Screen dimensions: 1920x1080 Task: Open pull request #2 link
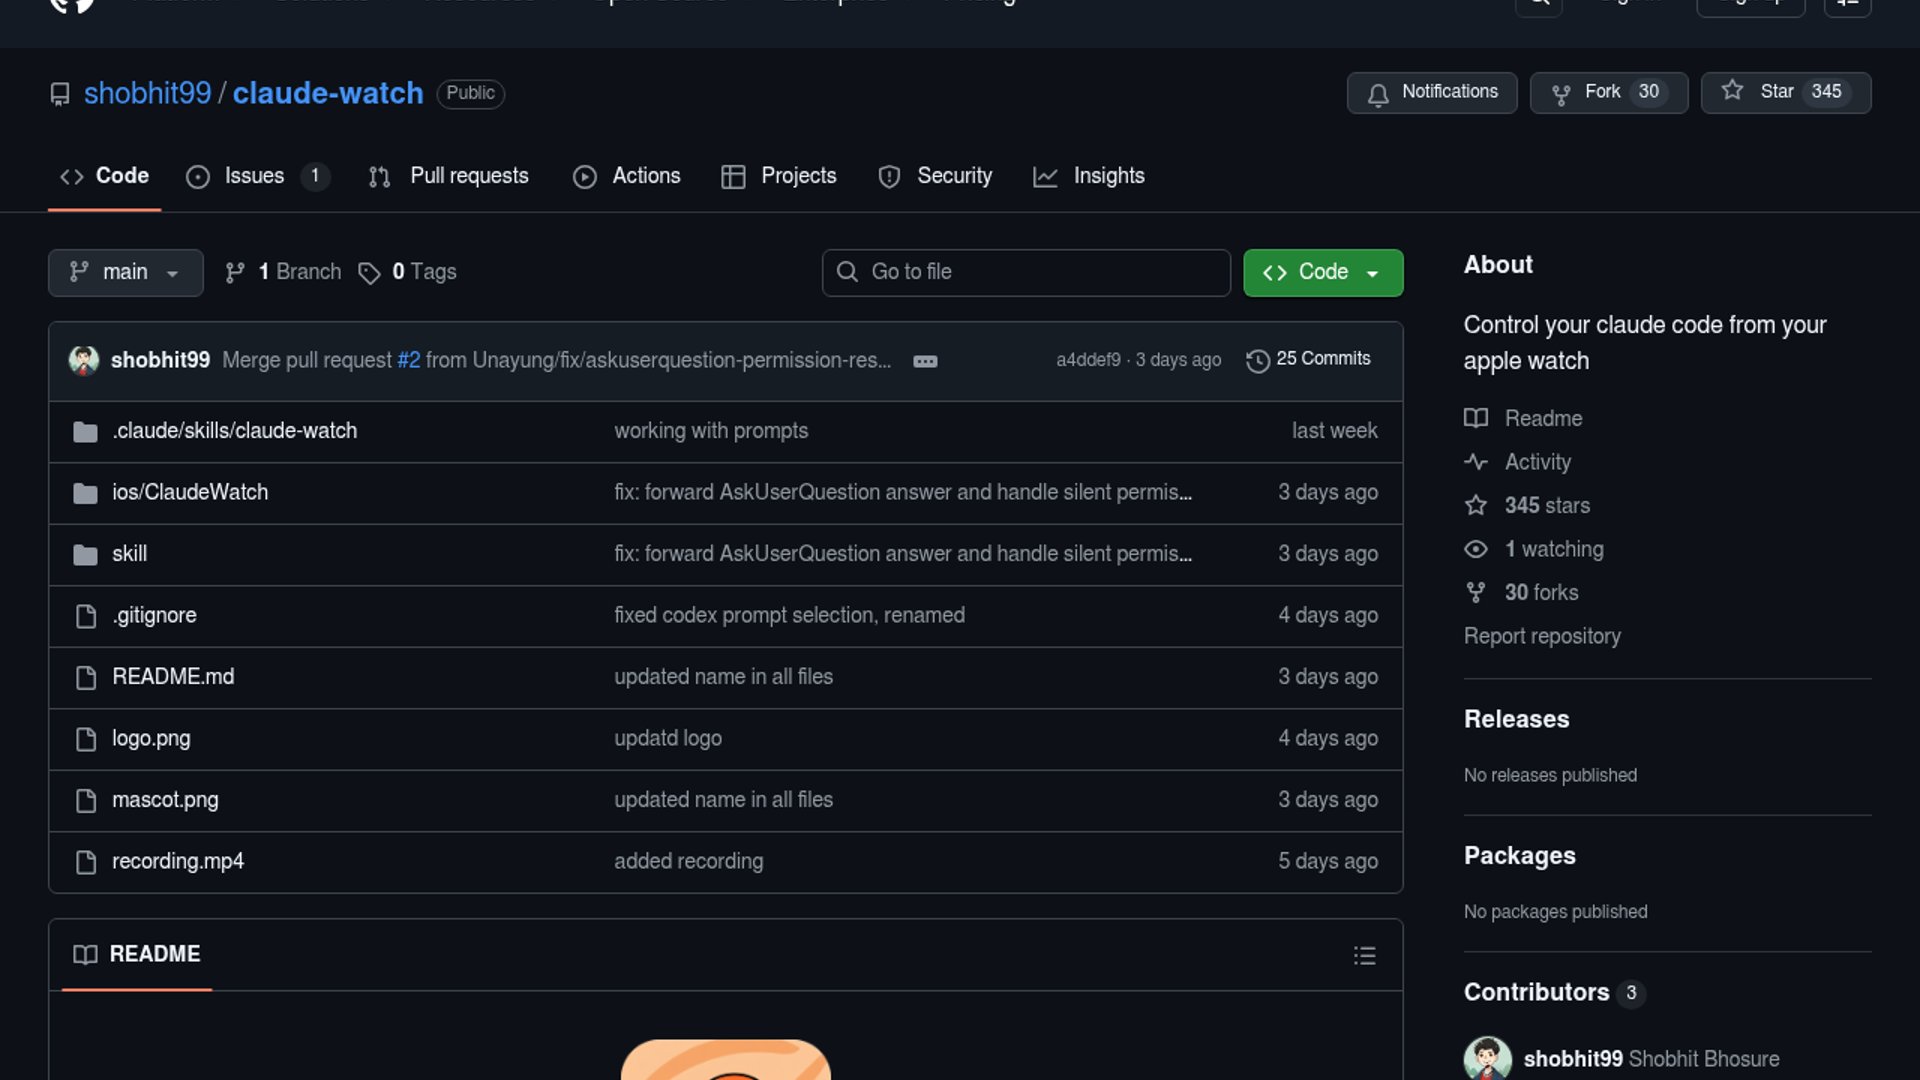pos(408,360)
